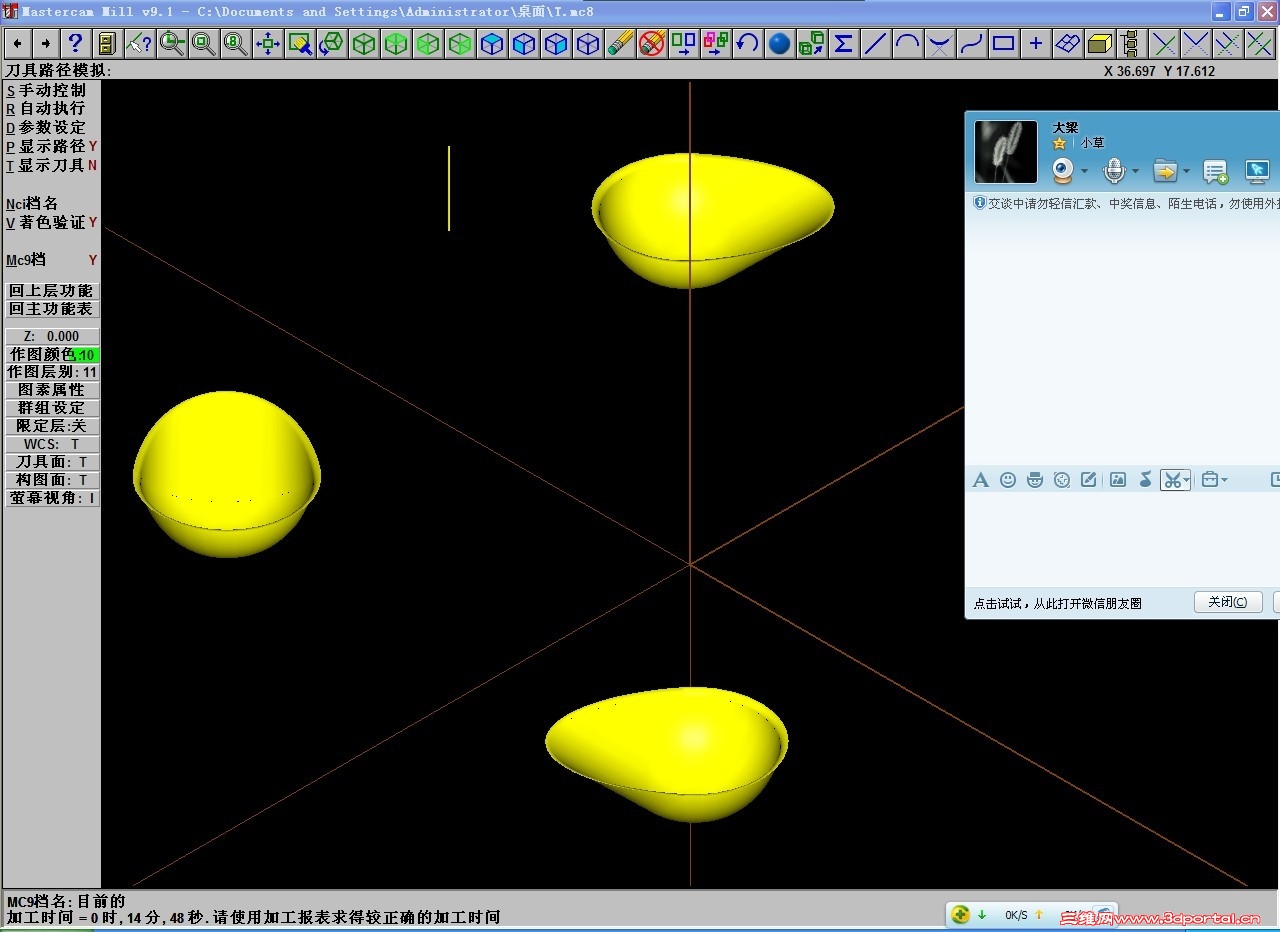
Task: Toggle 着色验证 (shaded verify) option
Action: coord(52,222)
